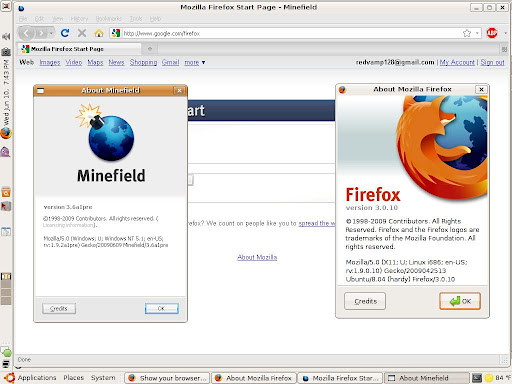Click the red Adblock Plus toolbar icon

click(492, 33)
